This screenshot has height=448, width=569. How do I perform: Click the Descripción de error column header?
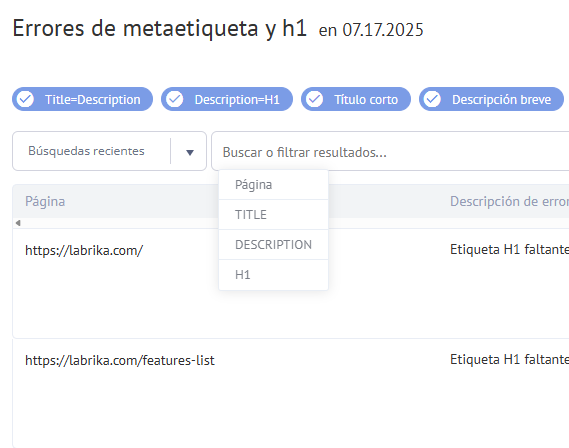[x=509, y=201]
